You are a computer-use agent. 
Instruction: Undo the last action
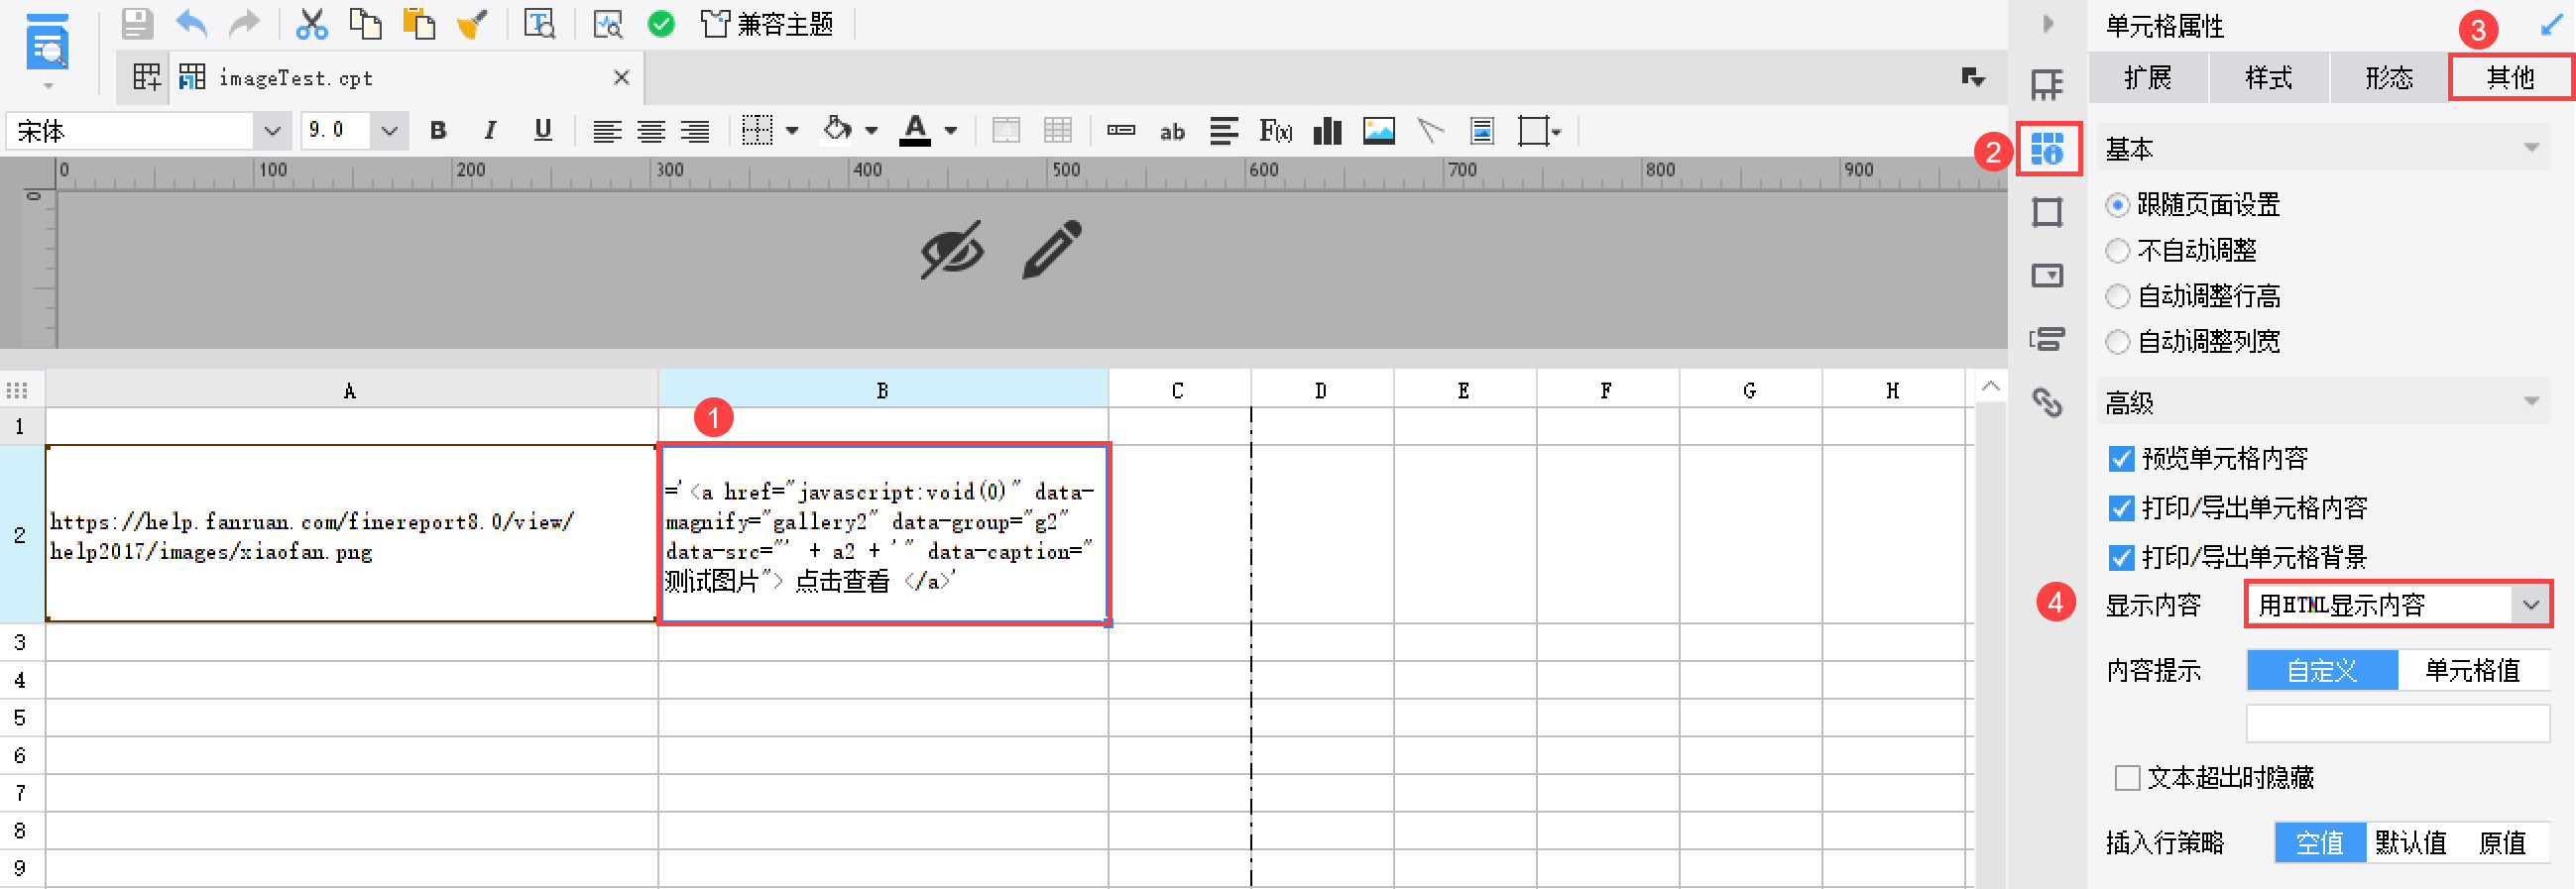[x=191, y=23]
